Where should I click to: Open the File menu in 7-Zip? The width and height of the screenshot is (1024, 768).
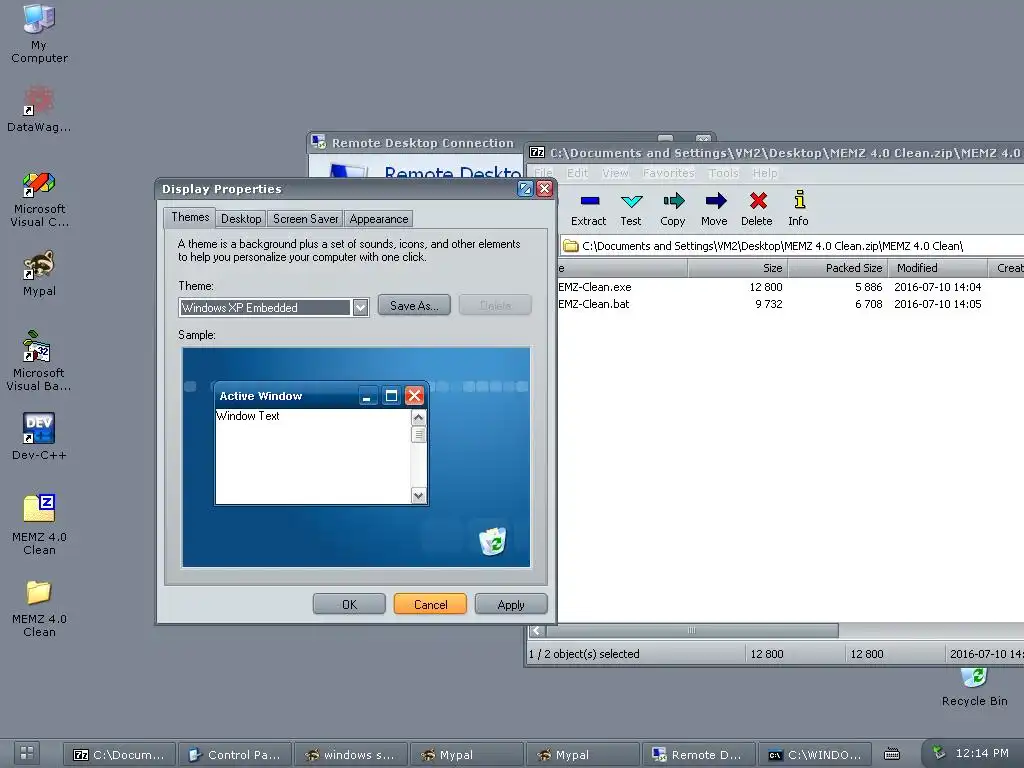543,173
